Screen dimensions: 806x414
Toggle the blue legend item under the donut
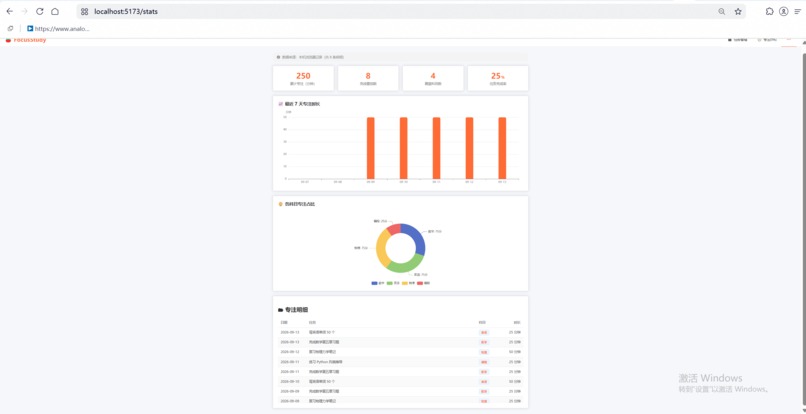[378, 283]
